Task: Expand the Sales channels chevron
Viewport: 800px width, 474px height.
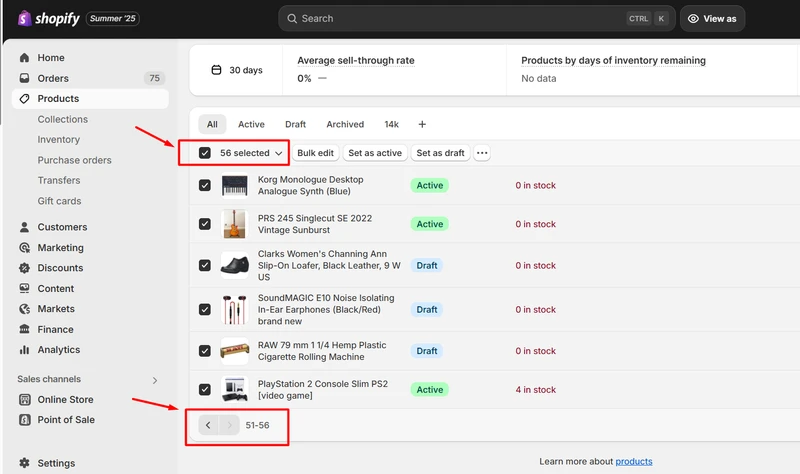Action: coord(155,380)
